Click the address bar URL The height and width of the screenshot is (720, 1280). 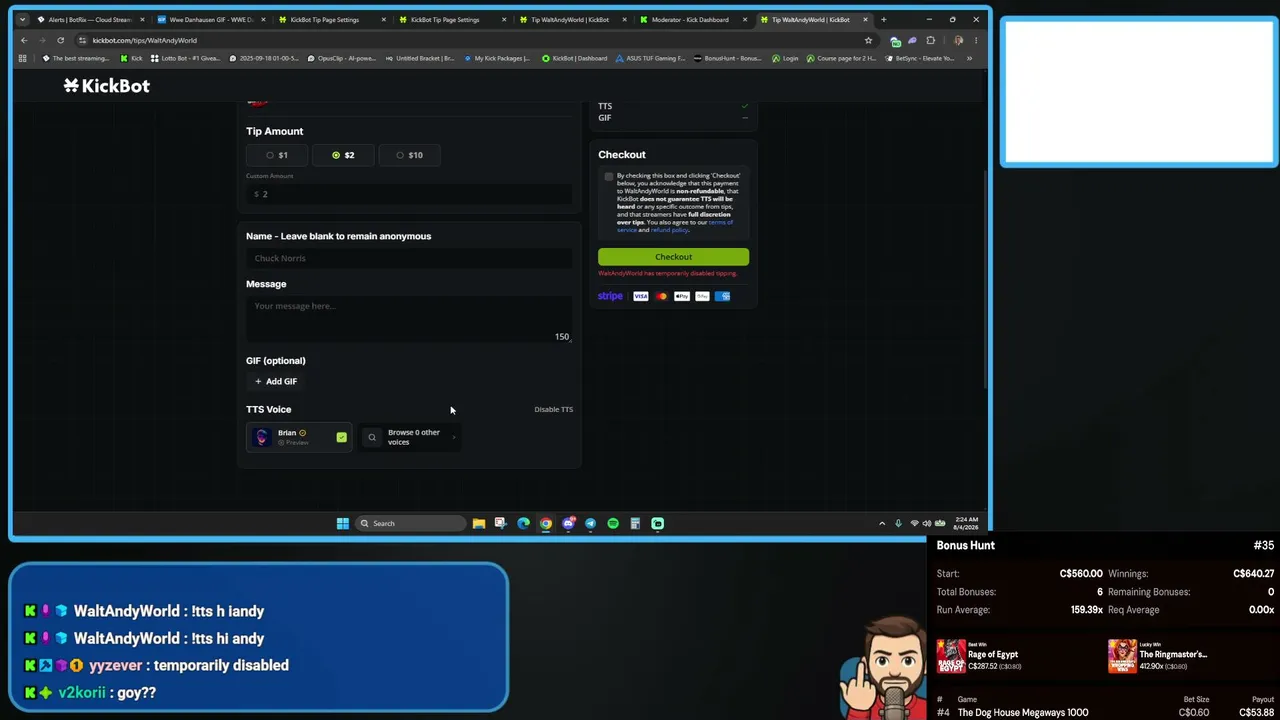tap(145, 40)
